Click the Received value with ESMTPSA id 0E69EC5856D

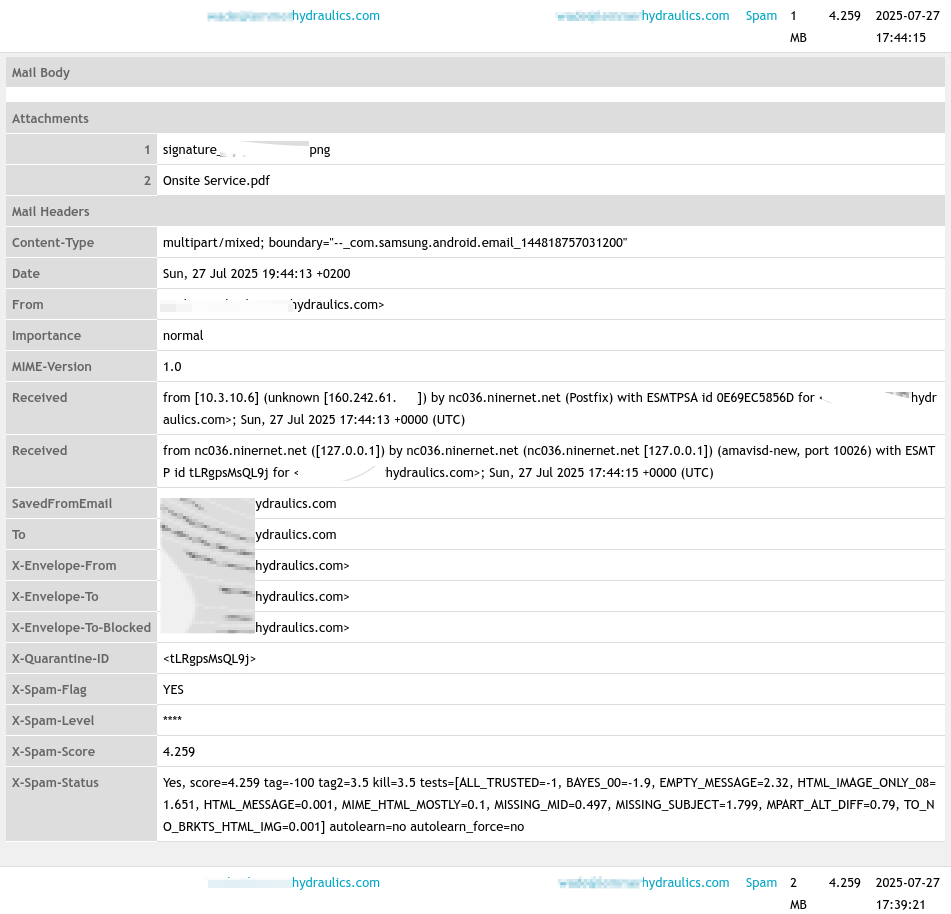(x=549, y=408)
